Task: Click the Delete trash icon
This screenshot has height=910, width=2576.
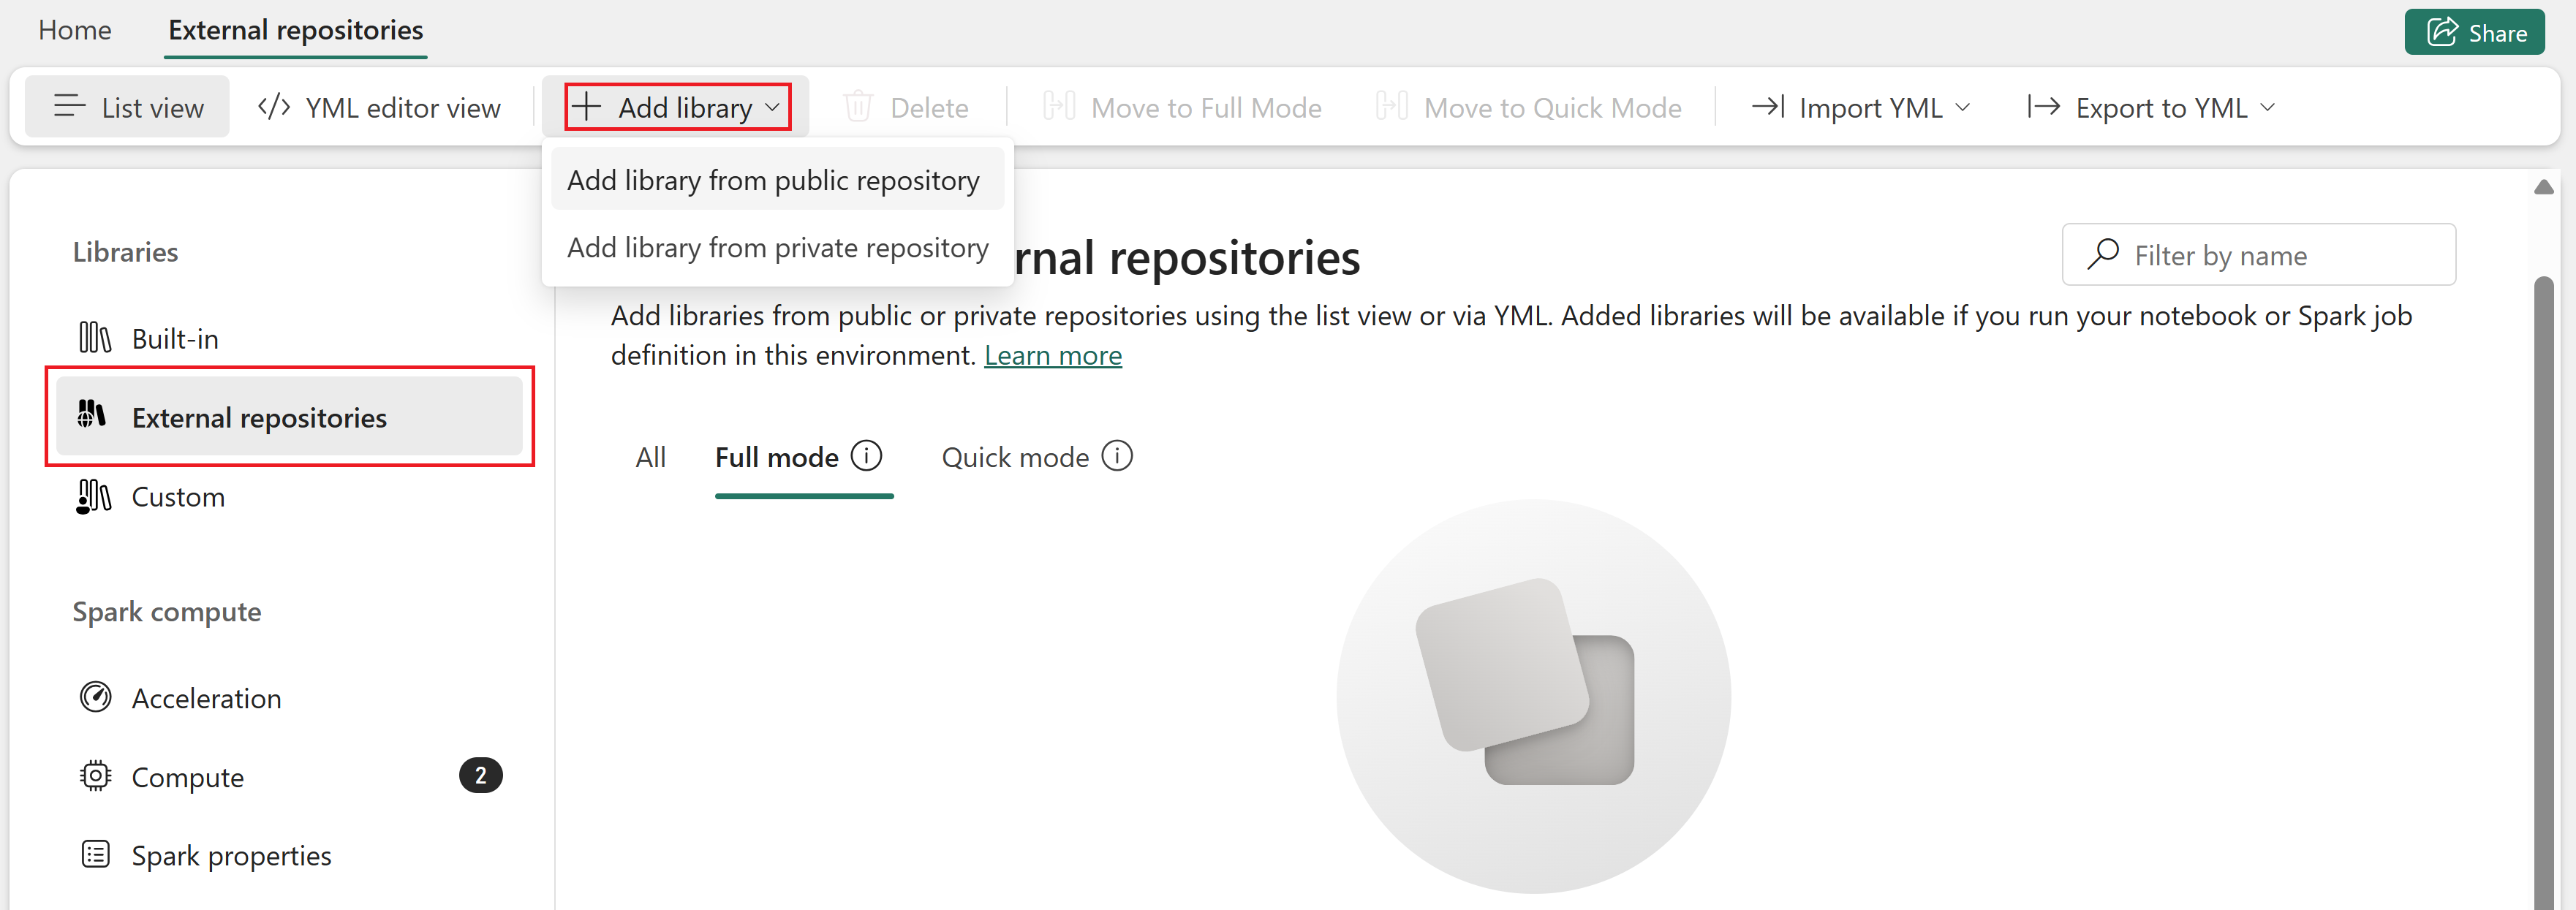Action: click(858, 107)
